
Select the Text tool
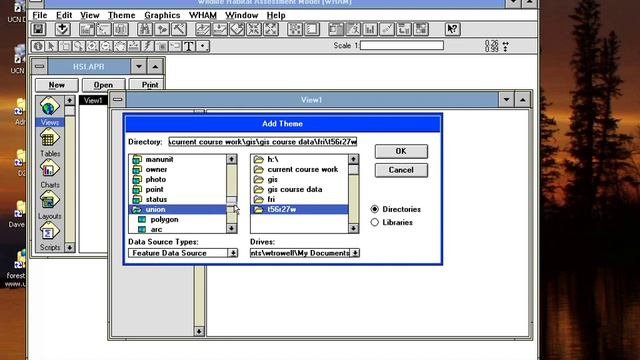189,46
